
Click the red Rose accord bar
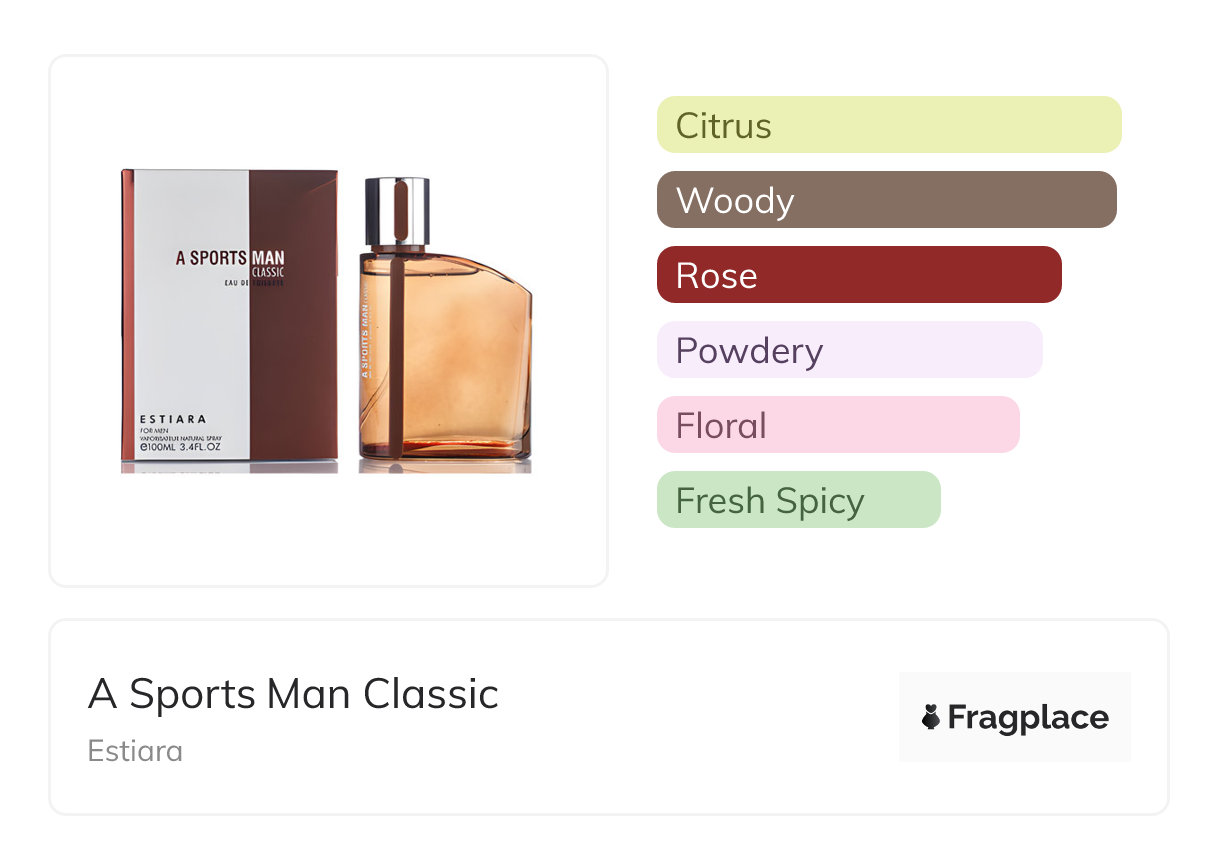858,275
